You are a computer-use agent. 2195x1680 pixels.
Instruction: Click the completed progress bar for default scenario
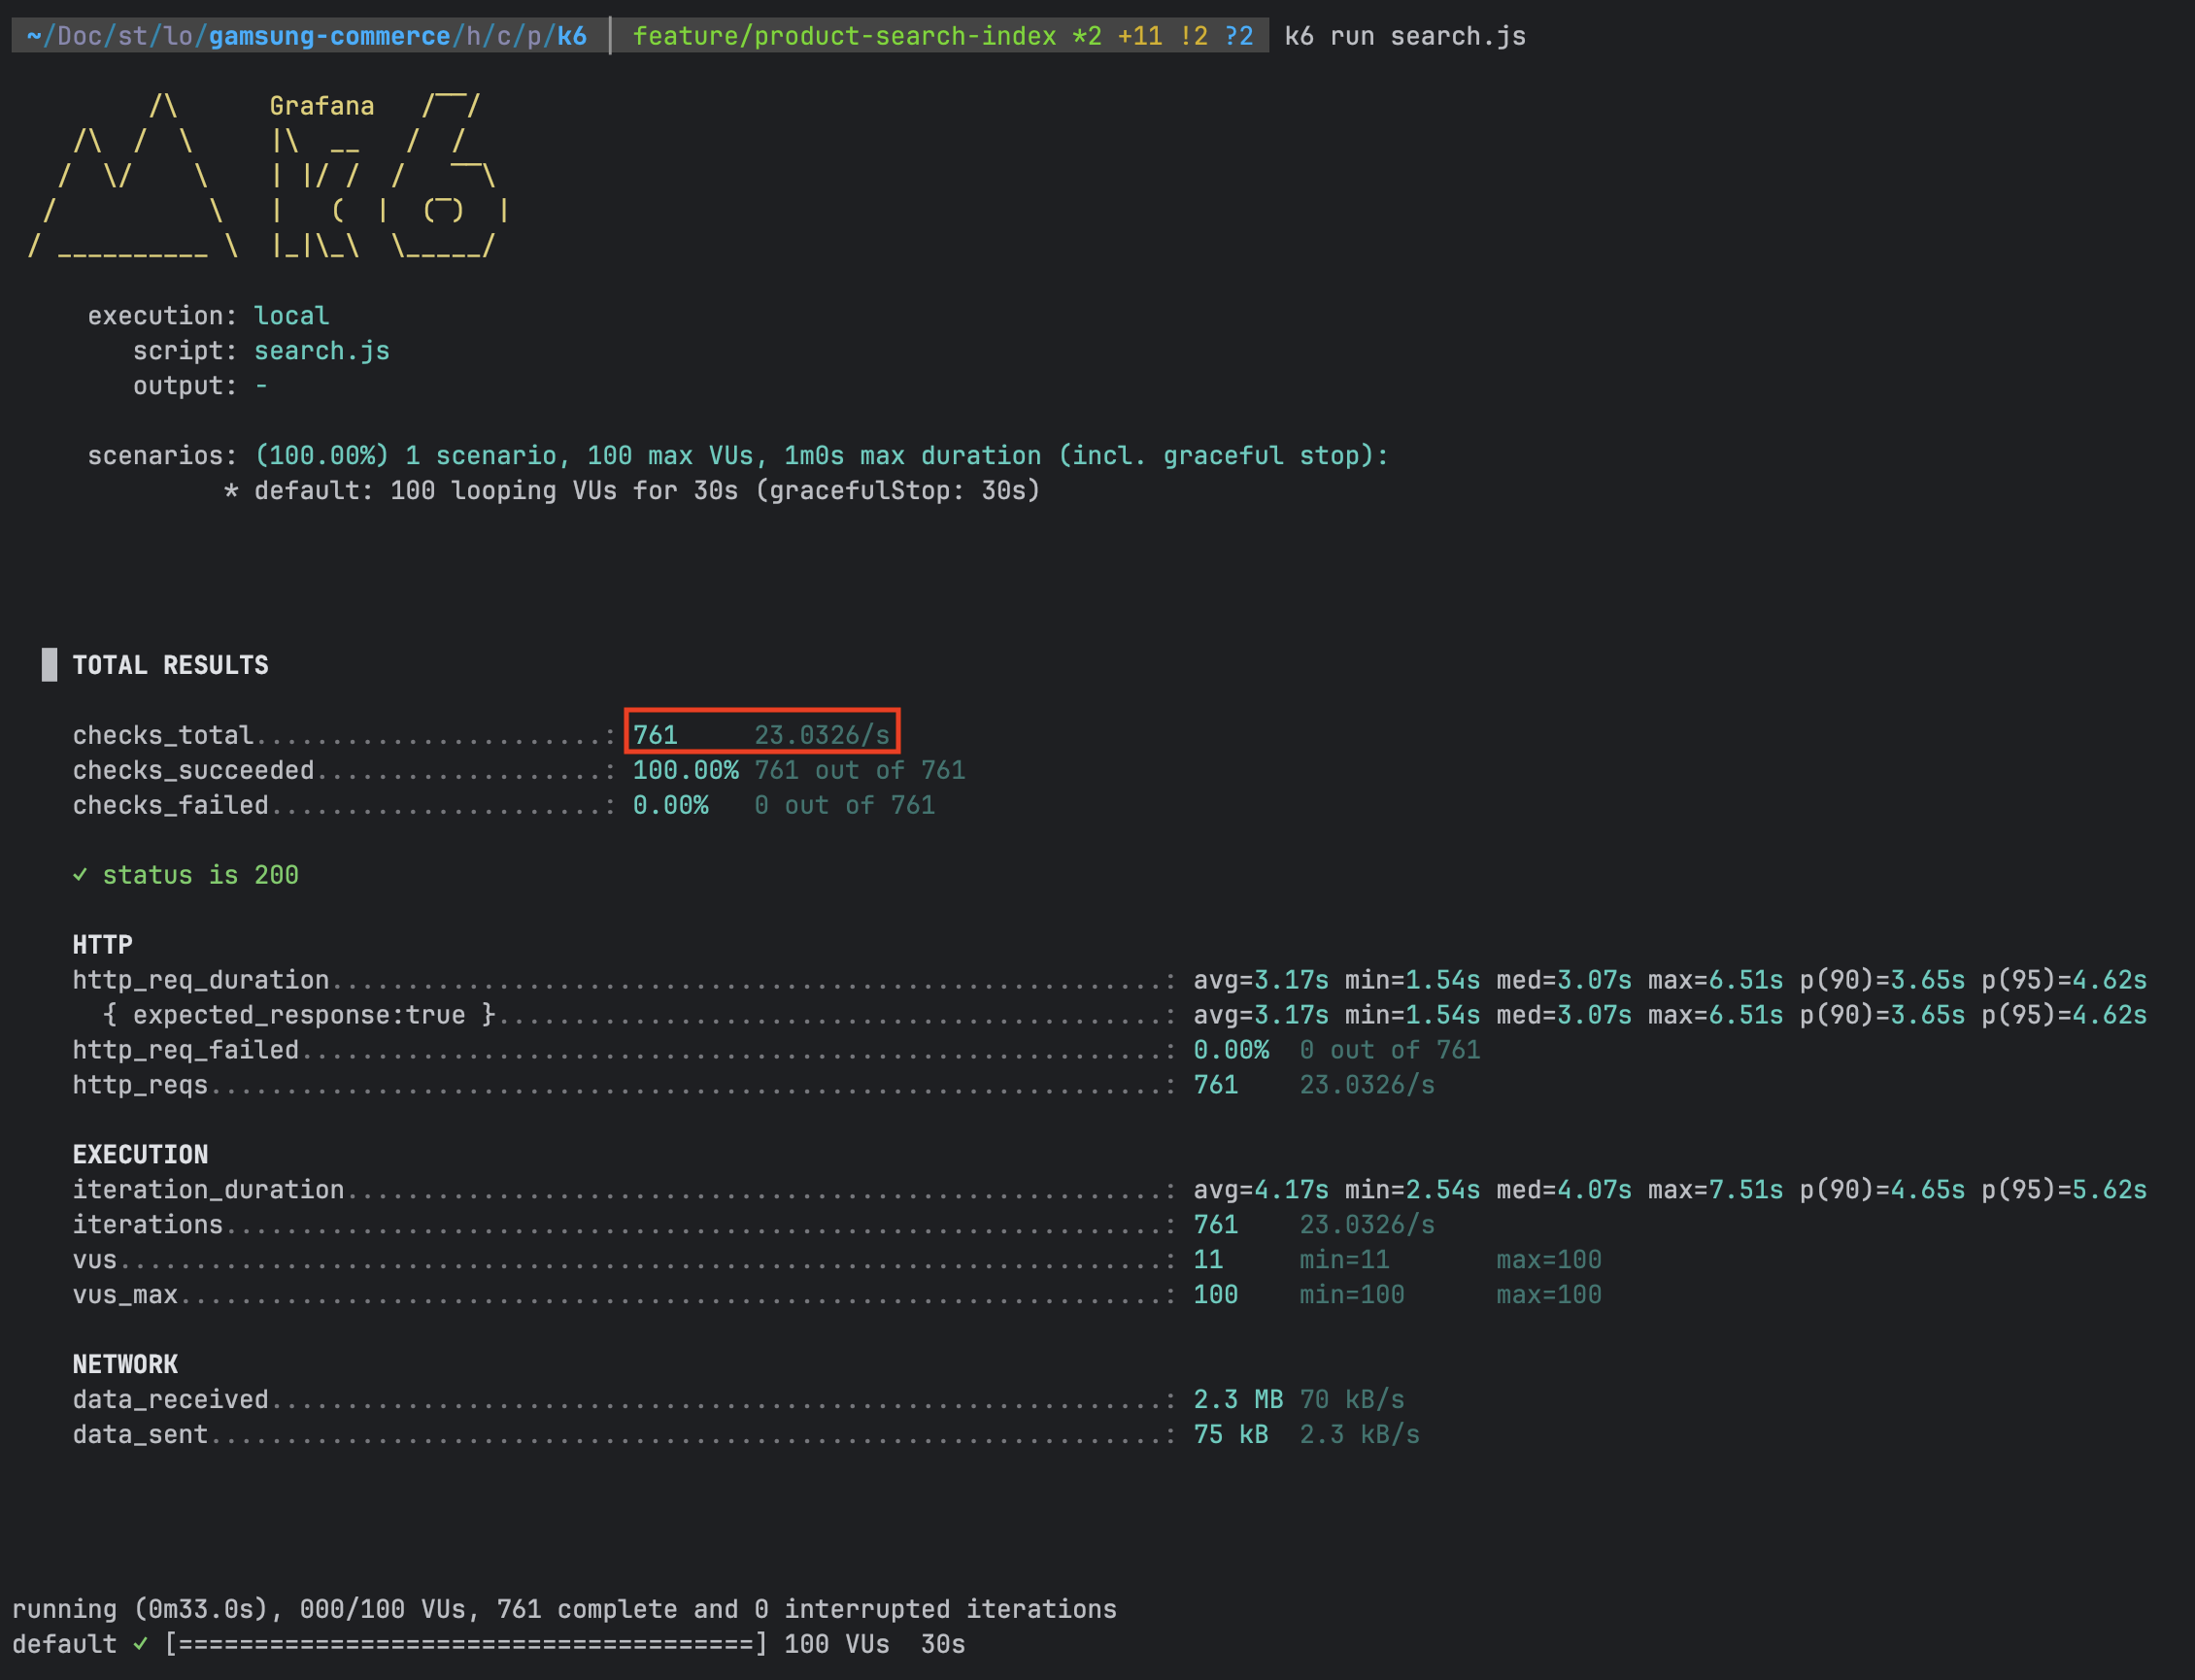coord(466,1644)
